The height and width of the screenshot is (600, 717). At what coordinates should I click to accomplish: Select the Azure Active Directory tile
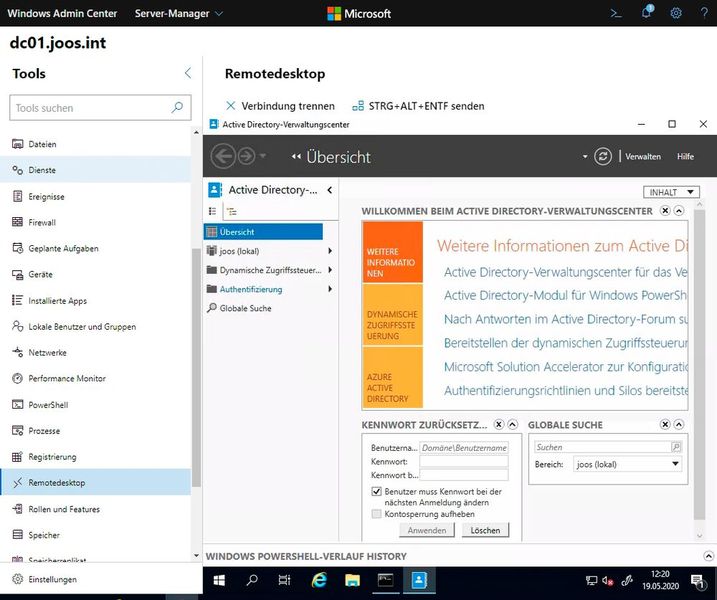click(x=392, y=377)
